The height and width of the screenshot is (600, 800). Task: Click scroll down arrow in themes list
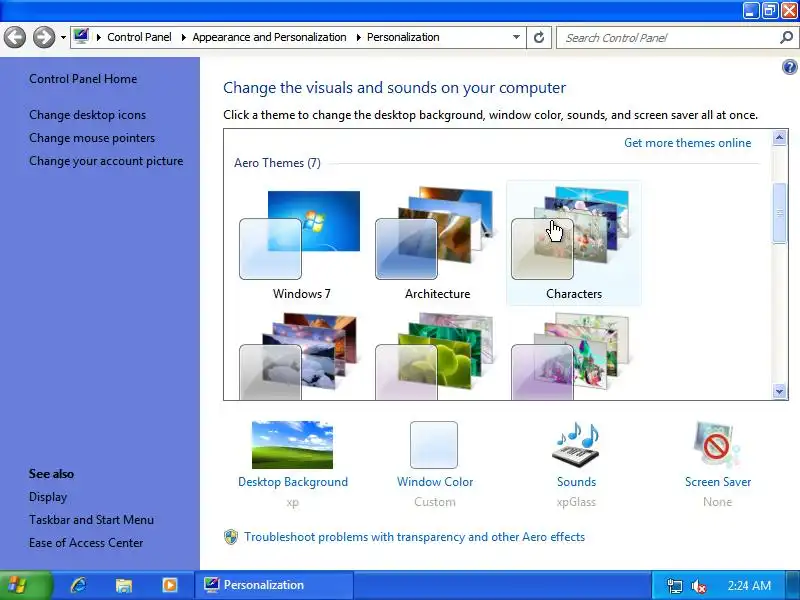pyautogui.click(x=779, y=391)
